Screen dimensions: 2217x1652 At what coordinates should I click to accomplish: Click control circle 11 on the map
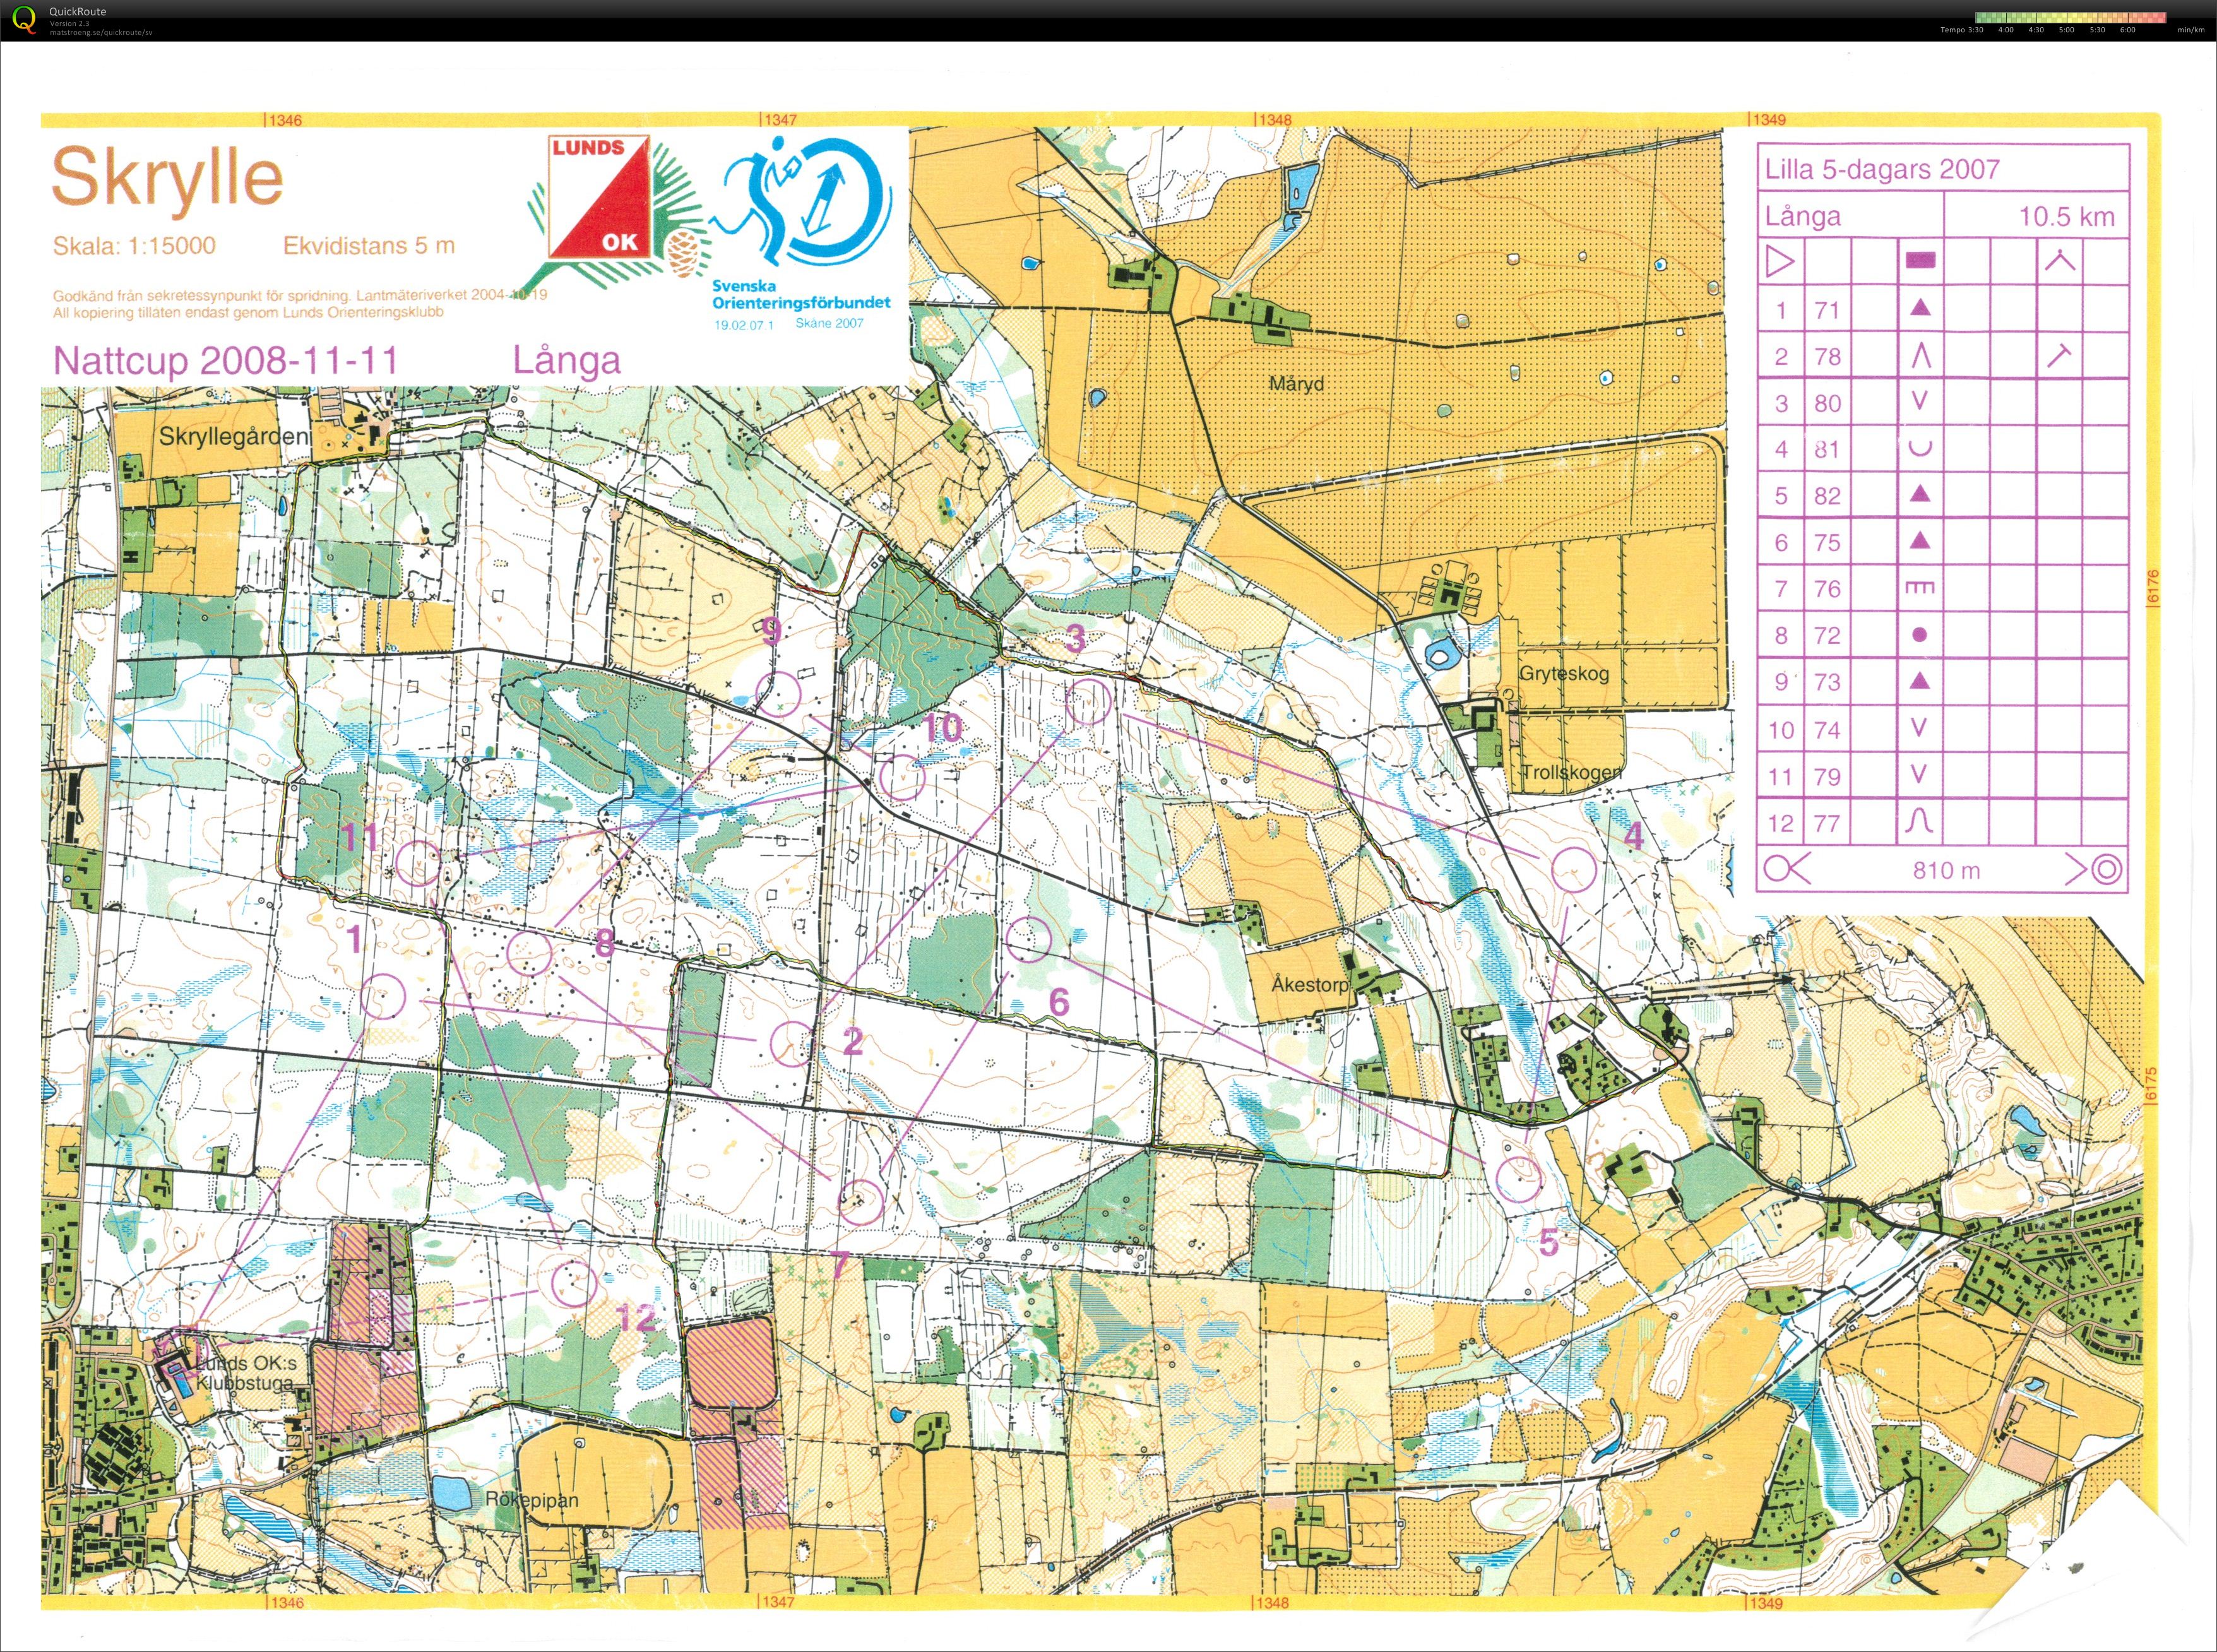[x=419, y=863]
